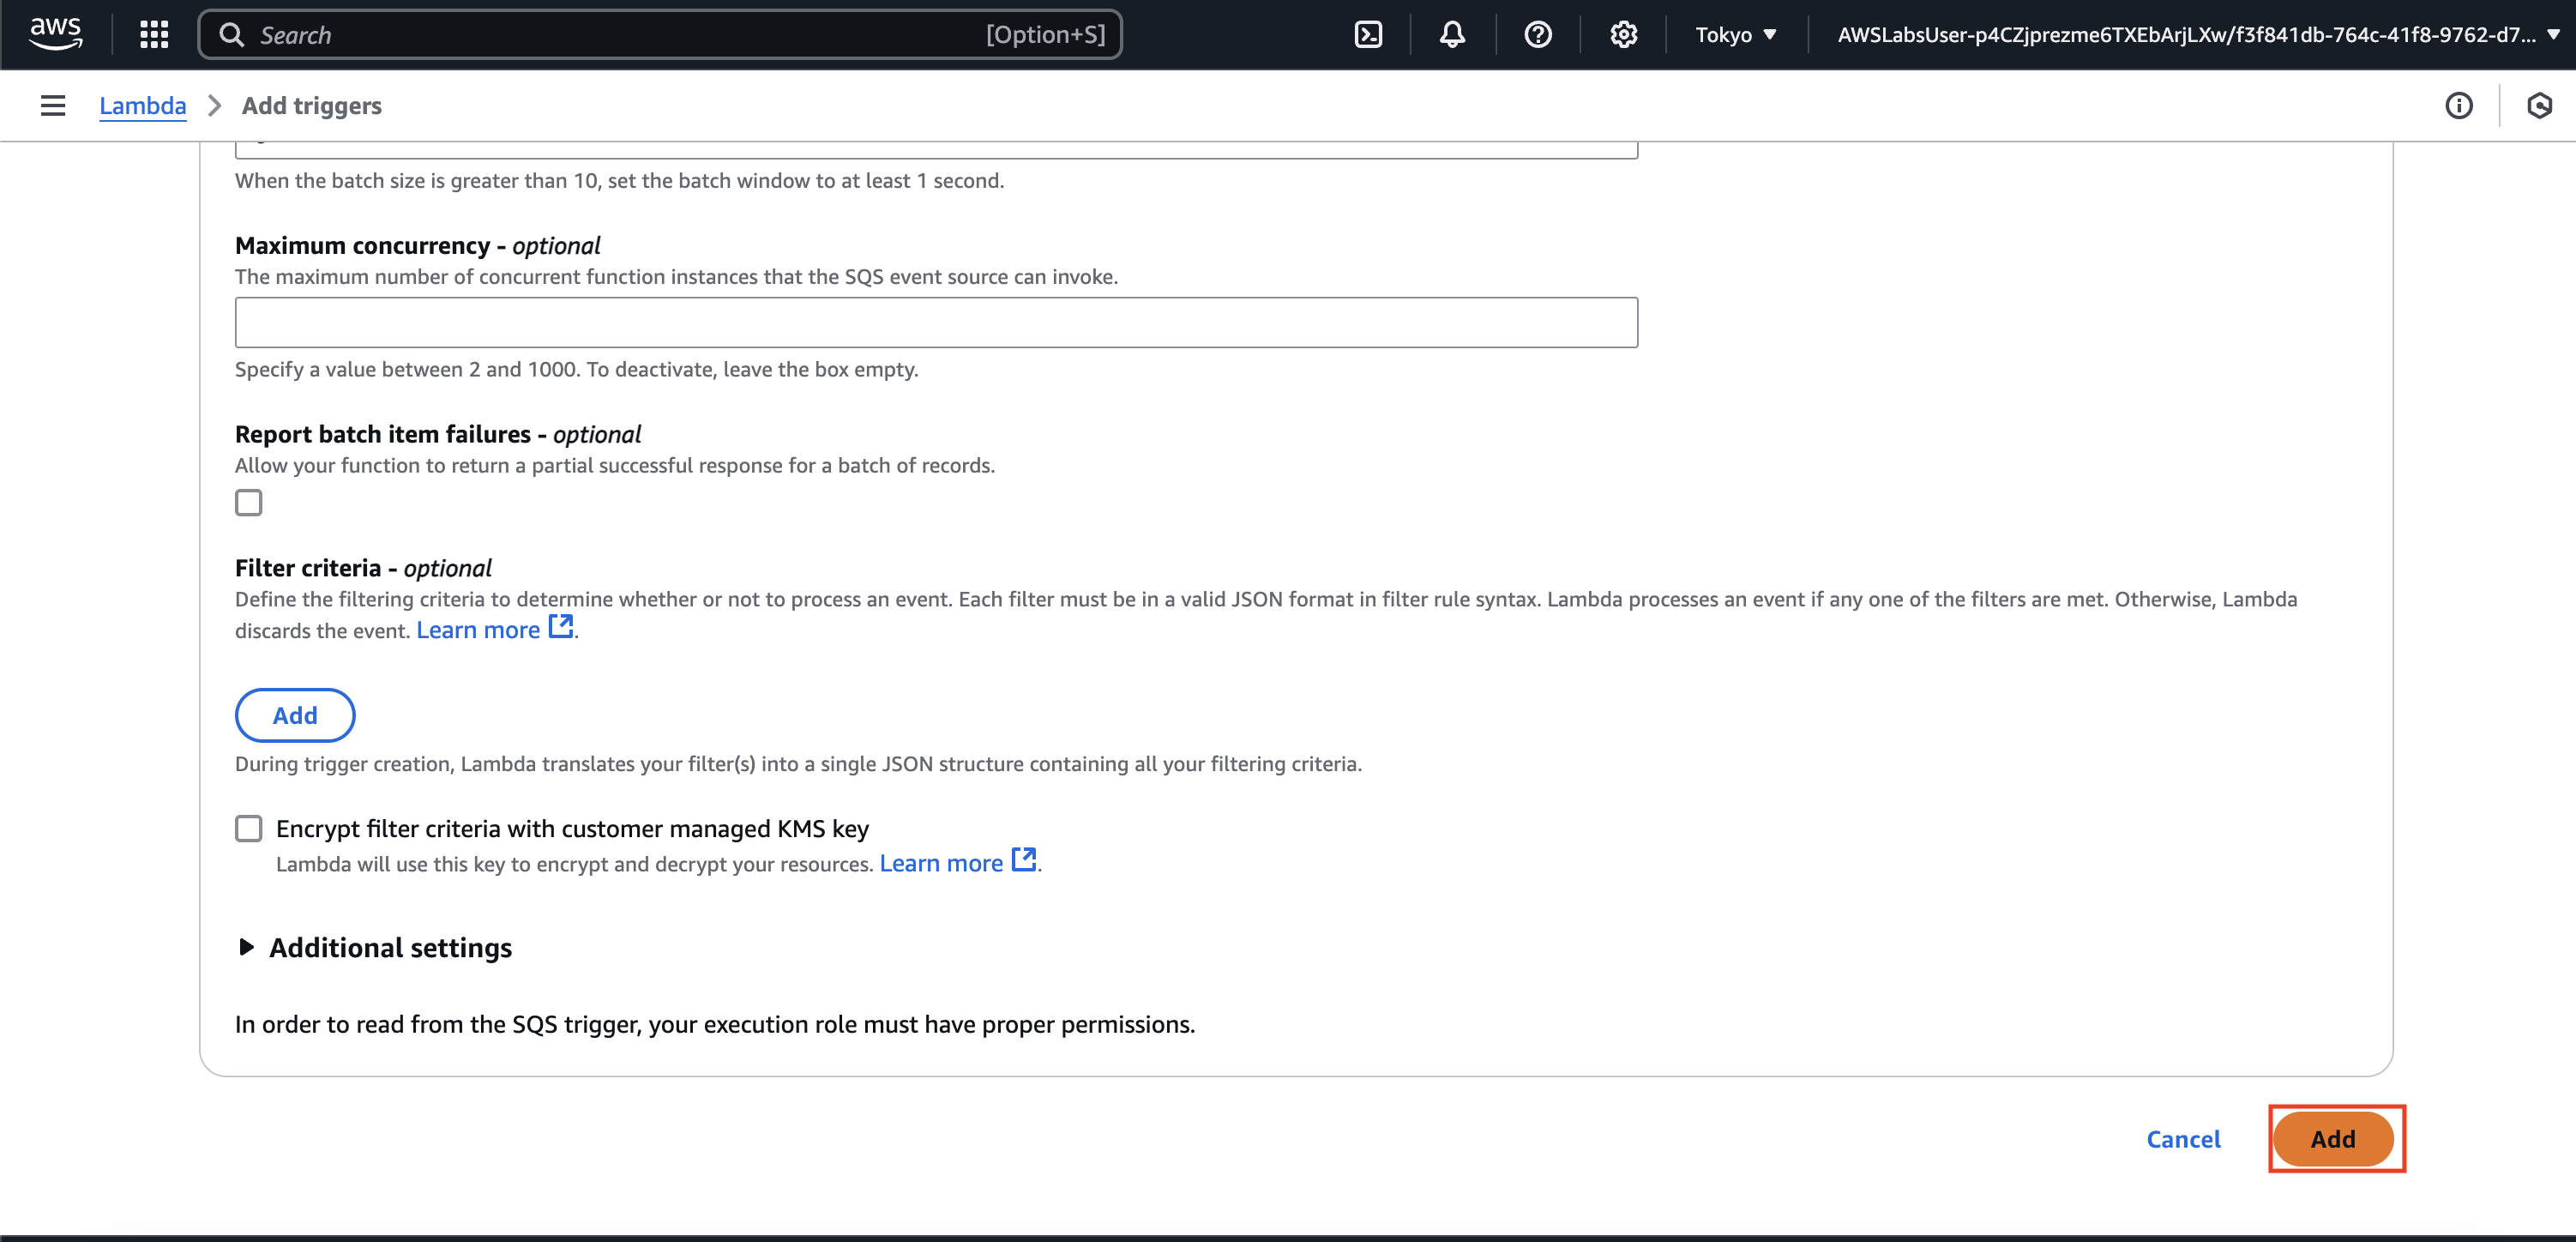Click the AWS logo home icon
The image size is (2576, 1242).
[x=55, y=34]
